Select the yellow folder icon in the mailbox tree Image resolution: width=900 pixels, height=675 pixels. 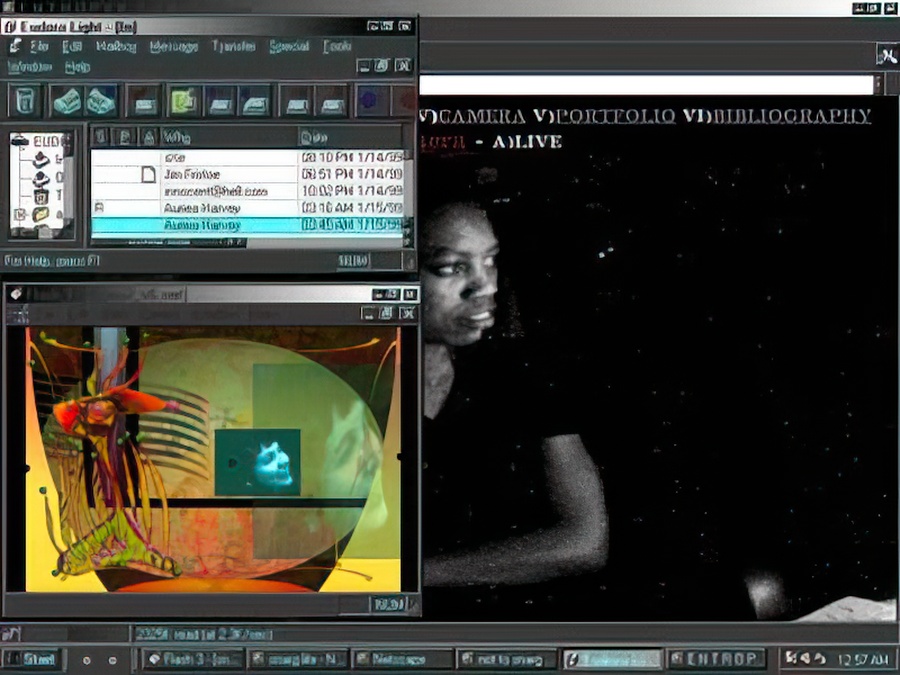tap(41, 215)
